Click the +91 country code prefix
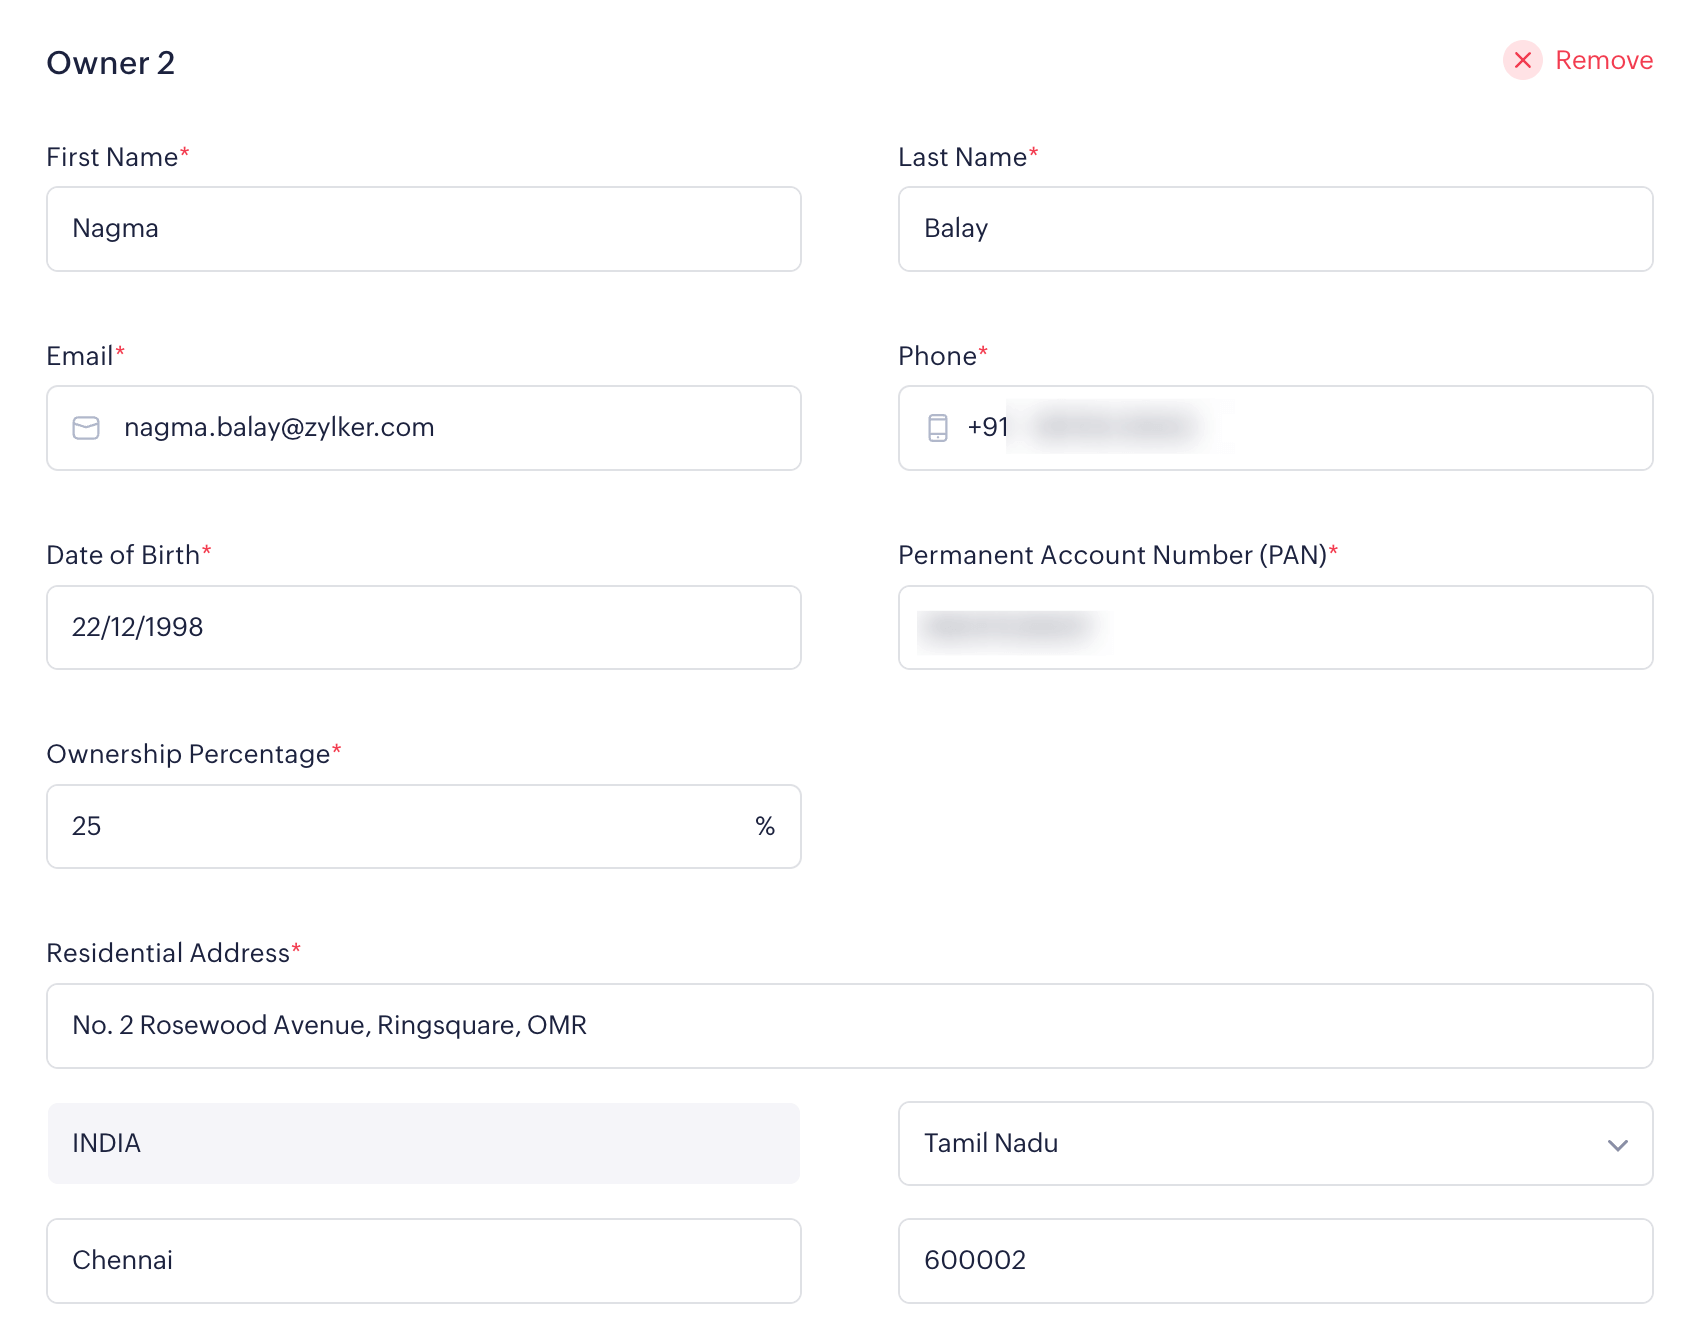1694x1334 pixels. (987, 428)
